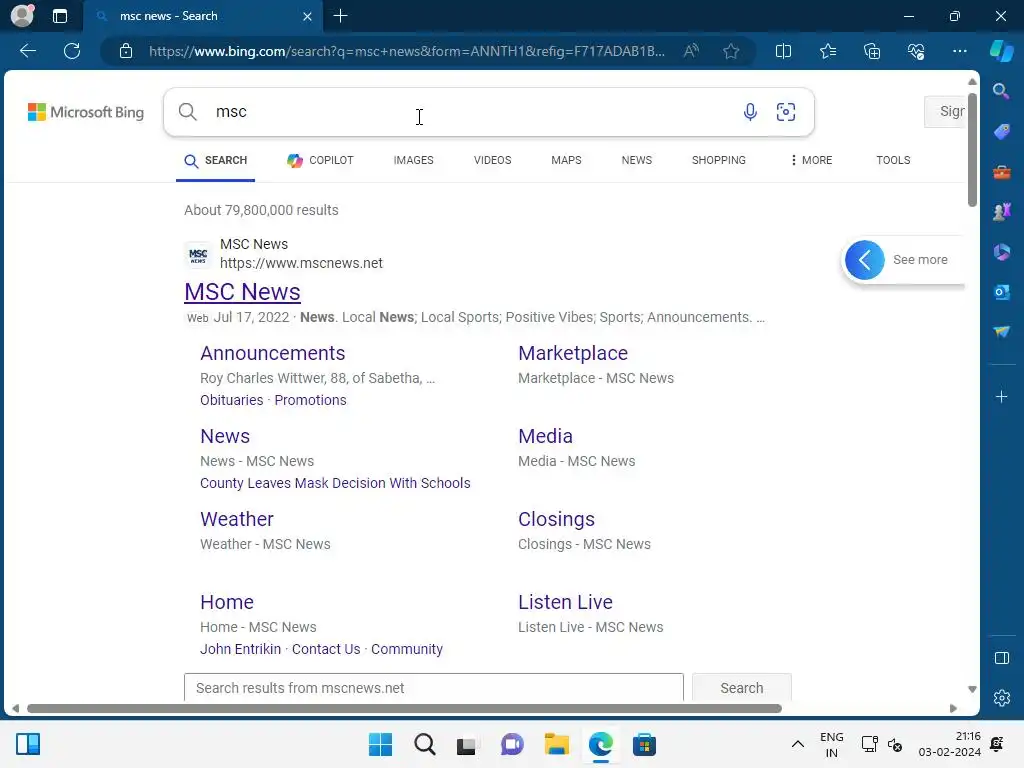The height and width of the screenshot is (768, 1024).
Task: Open Browser essentials heart icon
Action: 916,51
